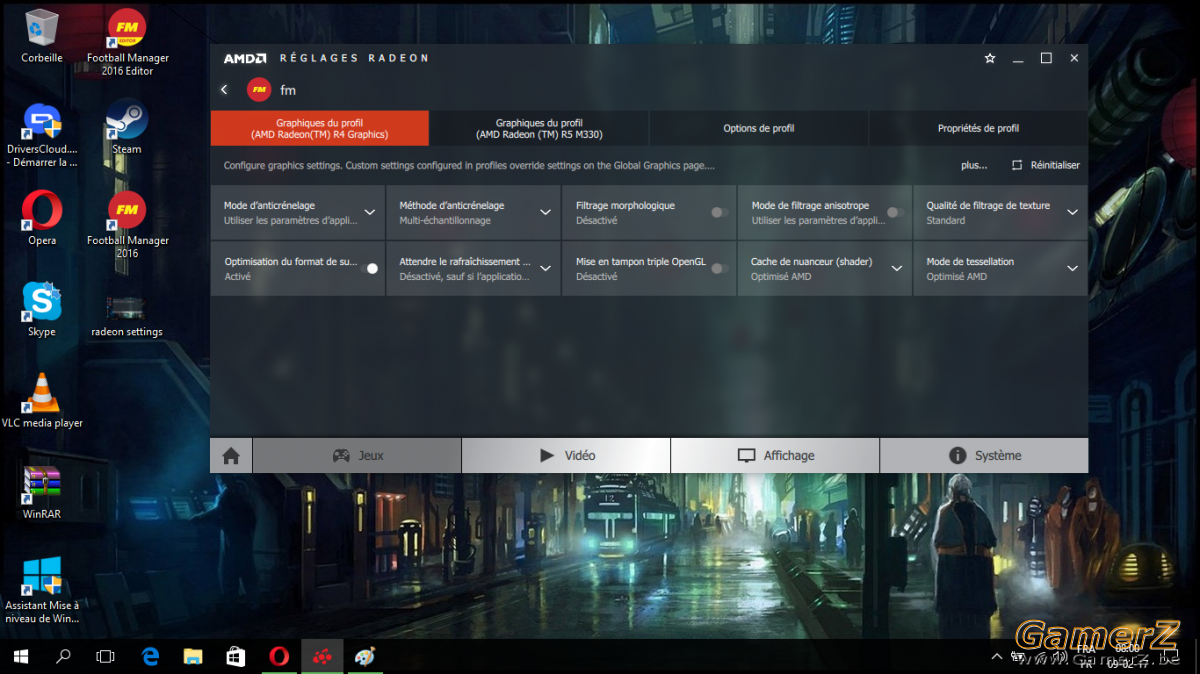Open File Explorer from the taskbar
Screen dimensions: 1200x674
click(193, 656)
